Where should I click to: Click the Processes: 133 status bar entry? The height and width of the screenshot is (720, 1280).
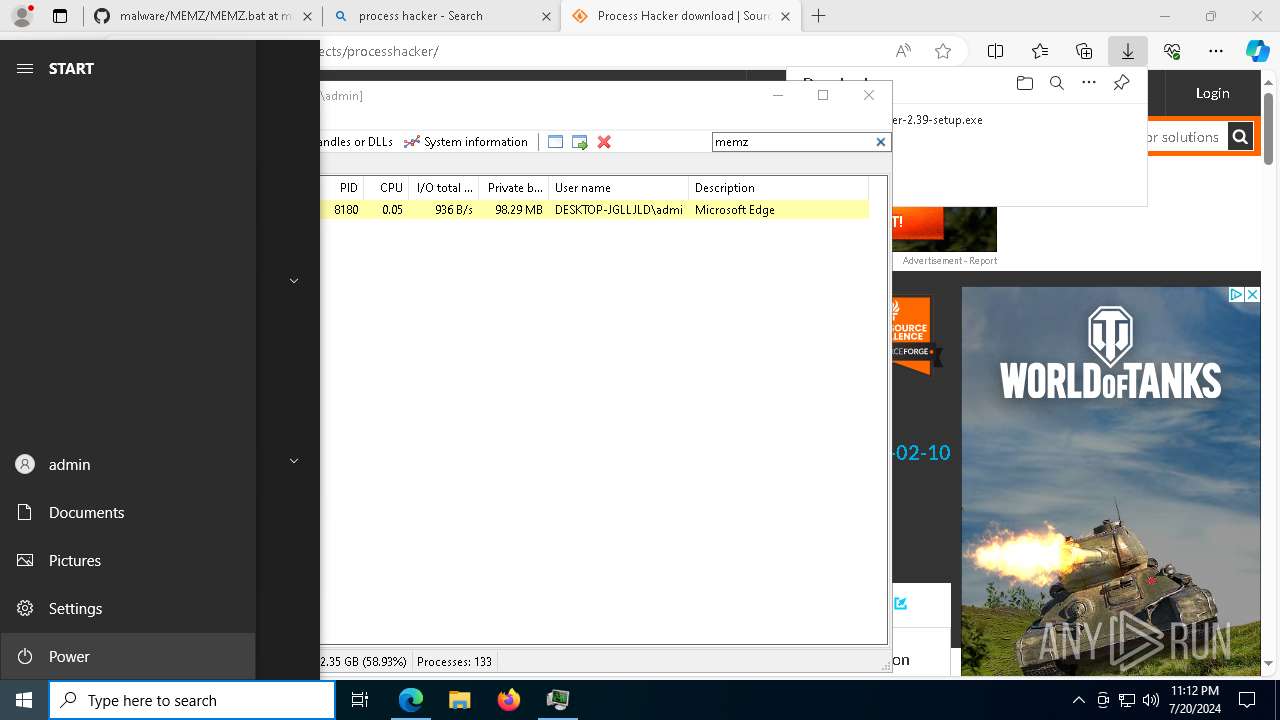454,662
